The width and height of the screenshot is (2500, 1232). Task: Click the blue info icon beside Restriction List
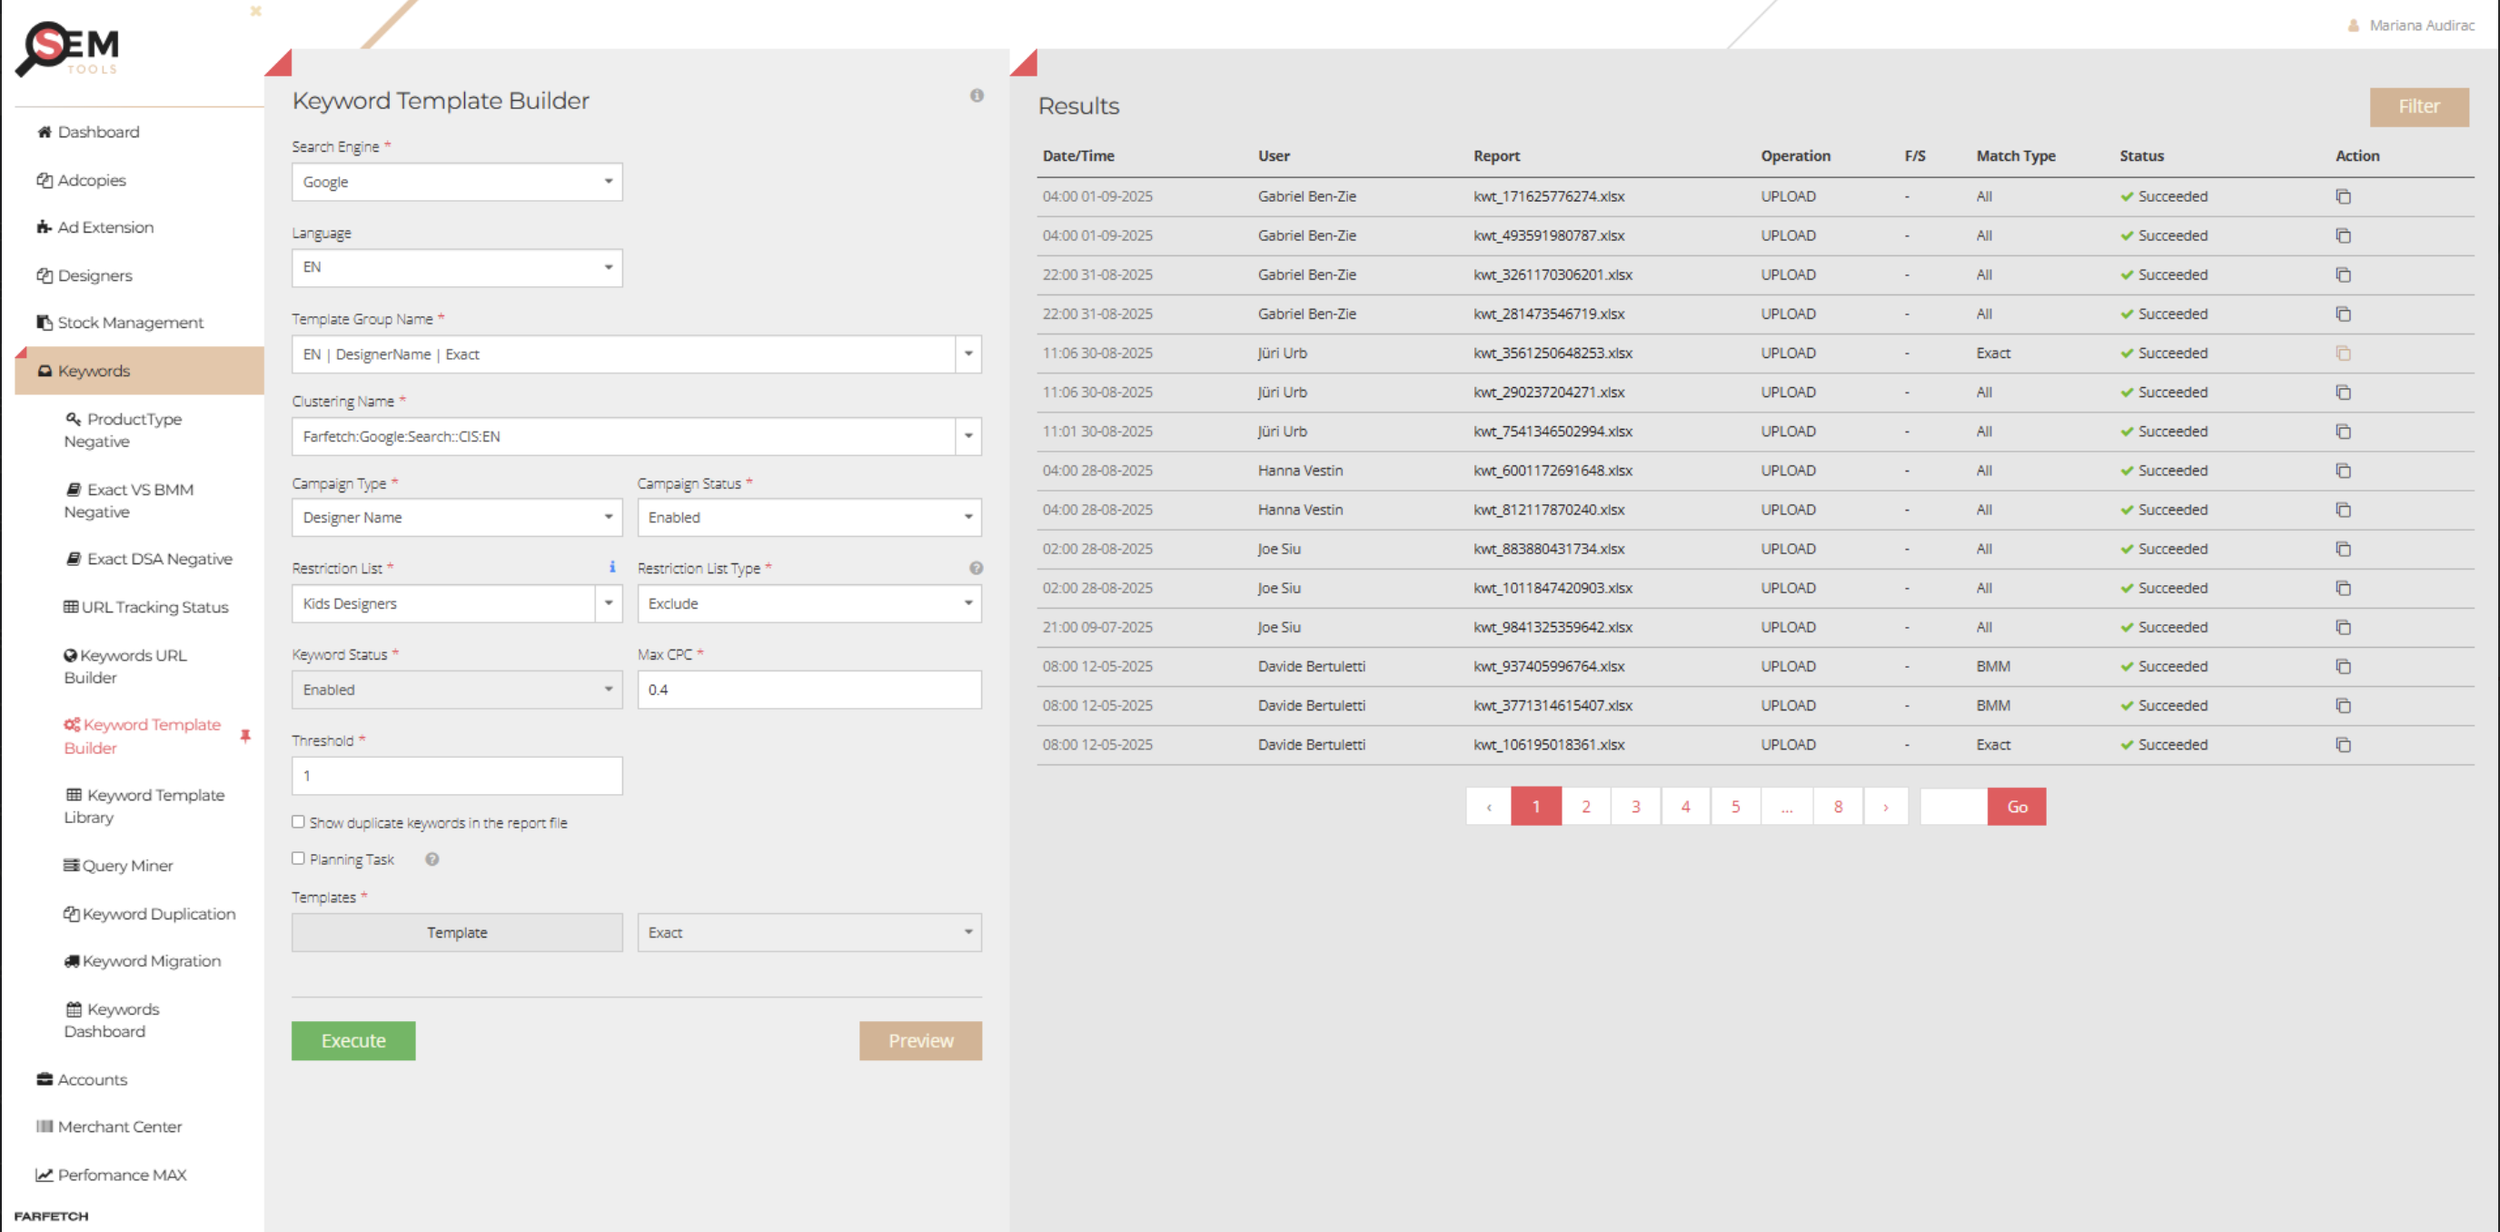tap(612, 567)
